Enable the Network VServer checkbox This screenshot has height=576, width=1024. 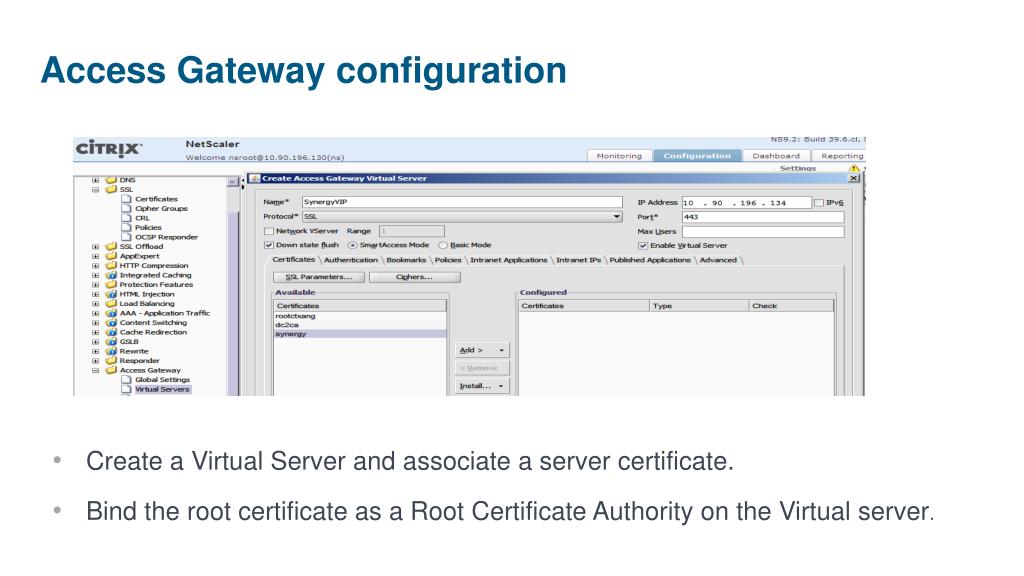pos(268,231)
